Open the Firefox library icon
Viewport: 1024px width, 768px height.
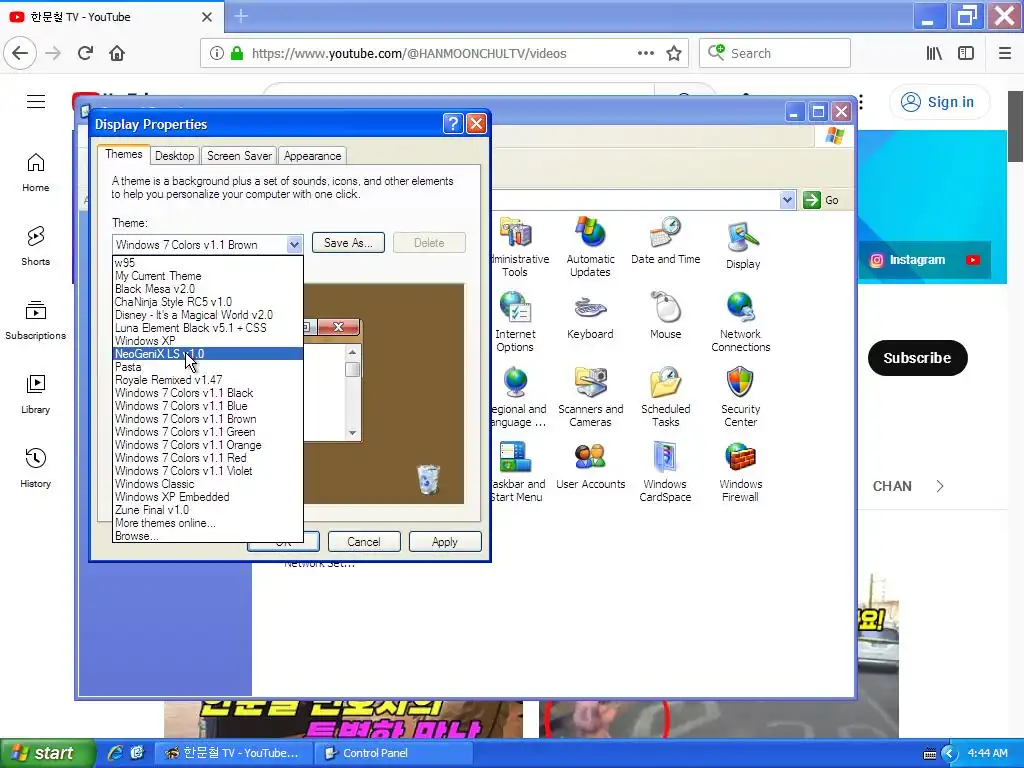pyautogui.click(x=935, y=54)
